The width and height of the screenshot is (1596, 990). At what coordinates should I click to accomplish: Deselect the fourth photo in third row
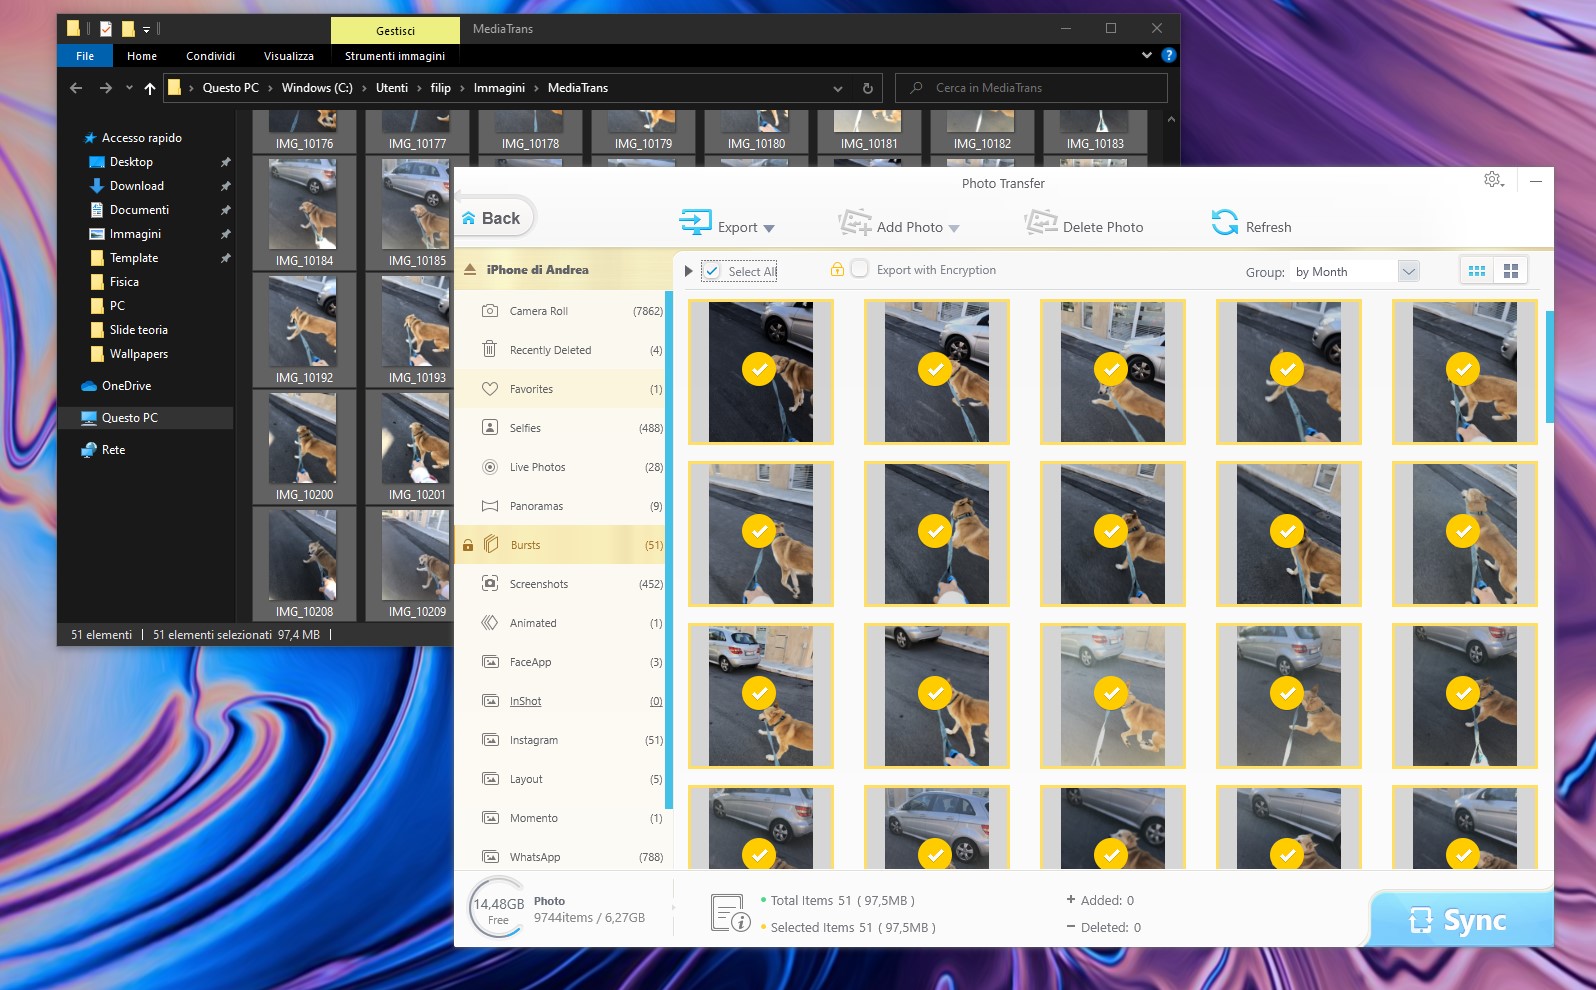[1287, 693]
